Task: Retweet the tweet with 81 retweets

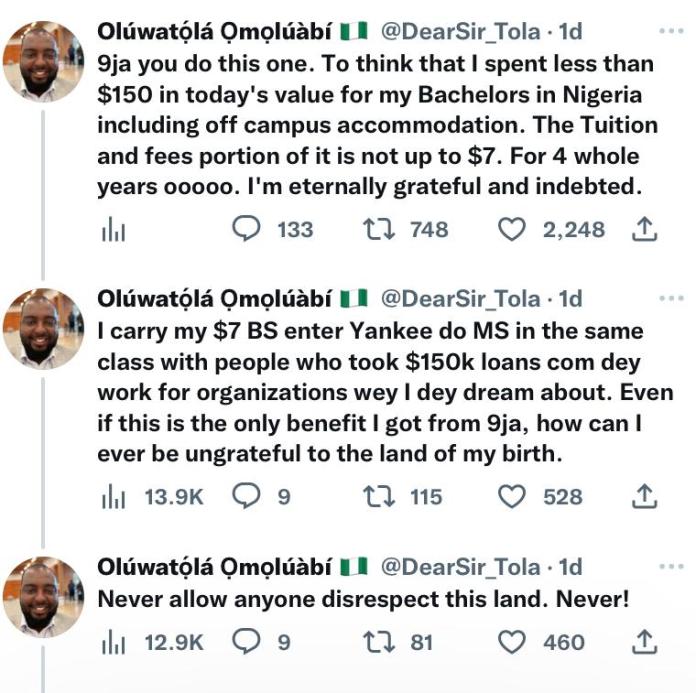Action: point(379,642)
